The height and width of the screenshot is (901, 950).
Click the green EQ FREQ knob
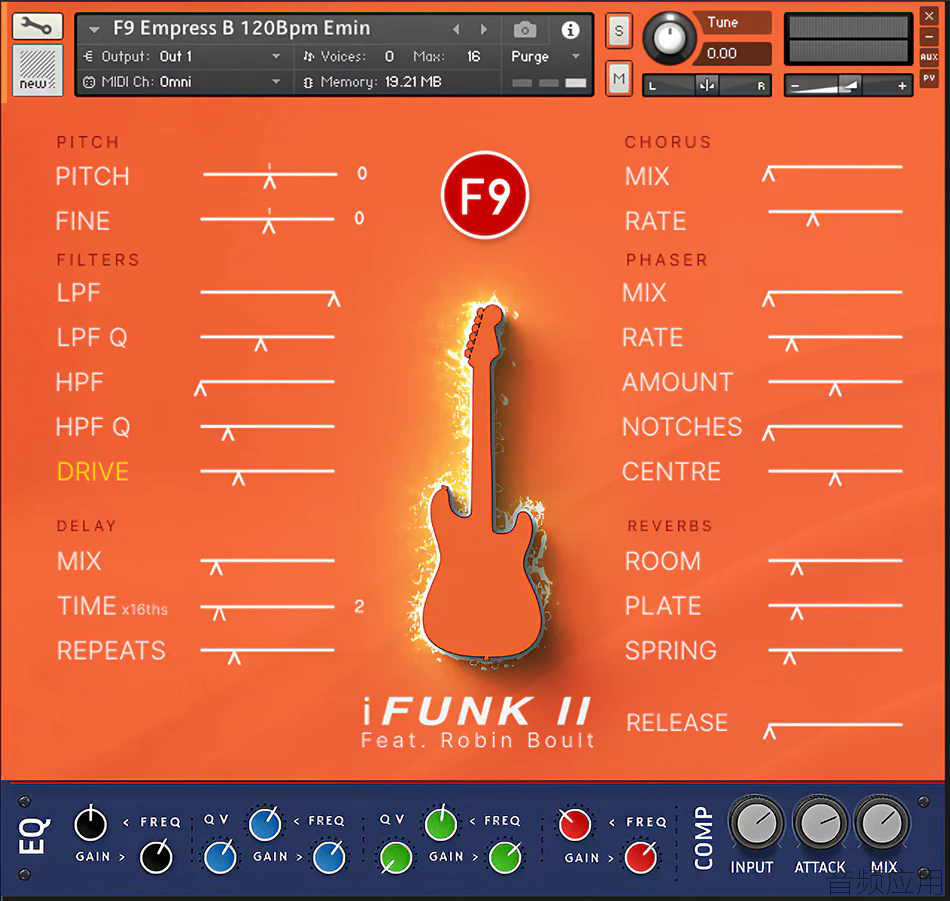pyautogui.click(x=440, y=824)
